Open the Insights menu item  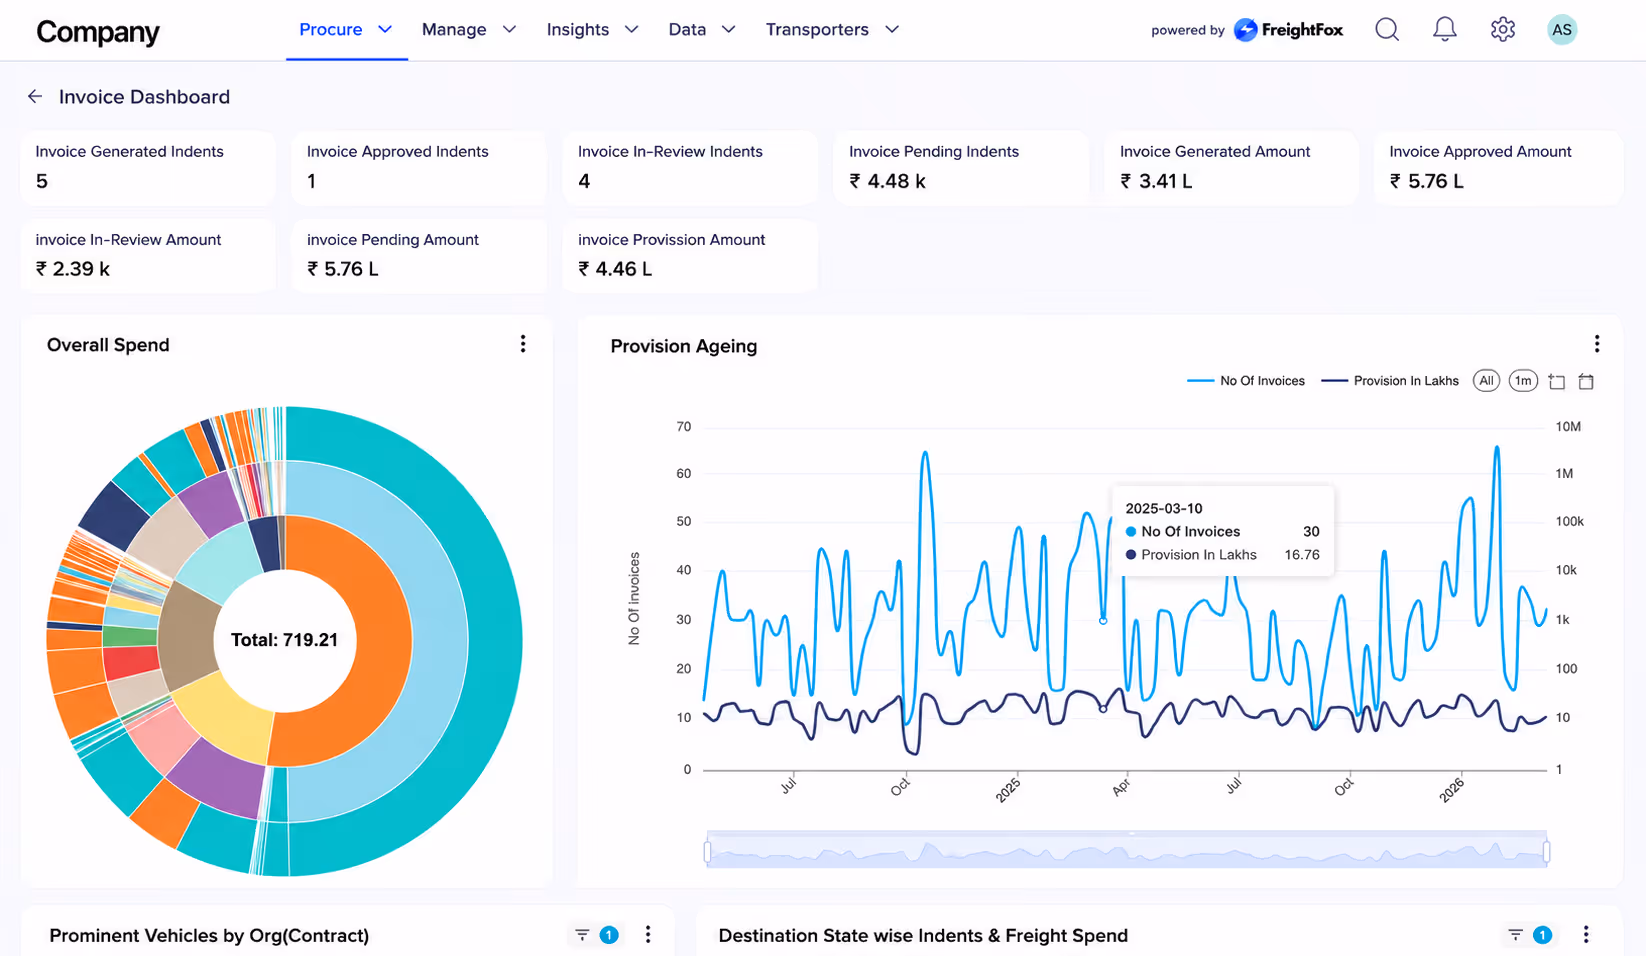578,30
